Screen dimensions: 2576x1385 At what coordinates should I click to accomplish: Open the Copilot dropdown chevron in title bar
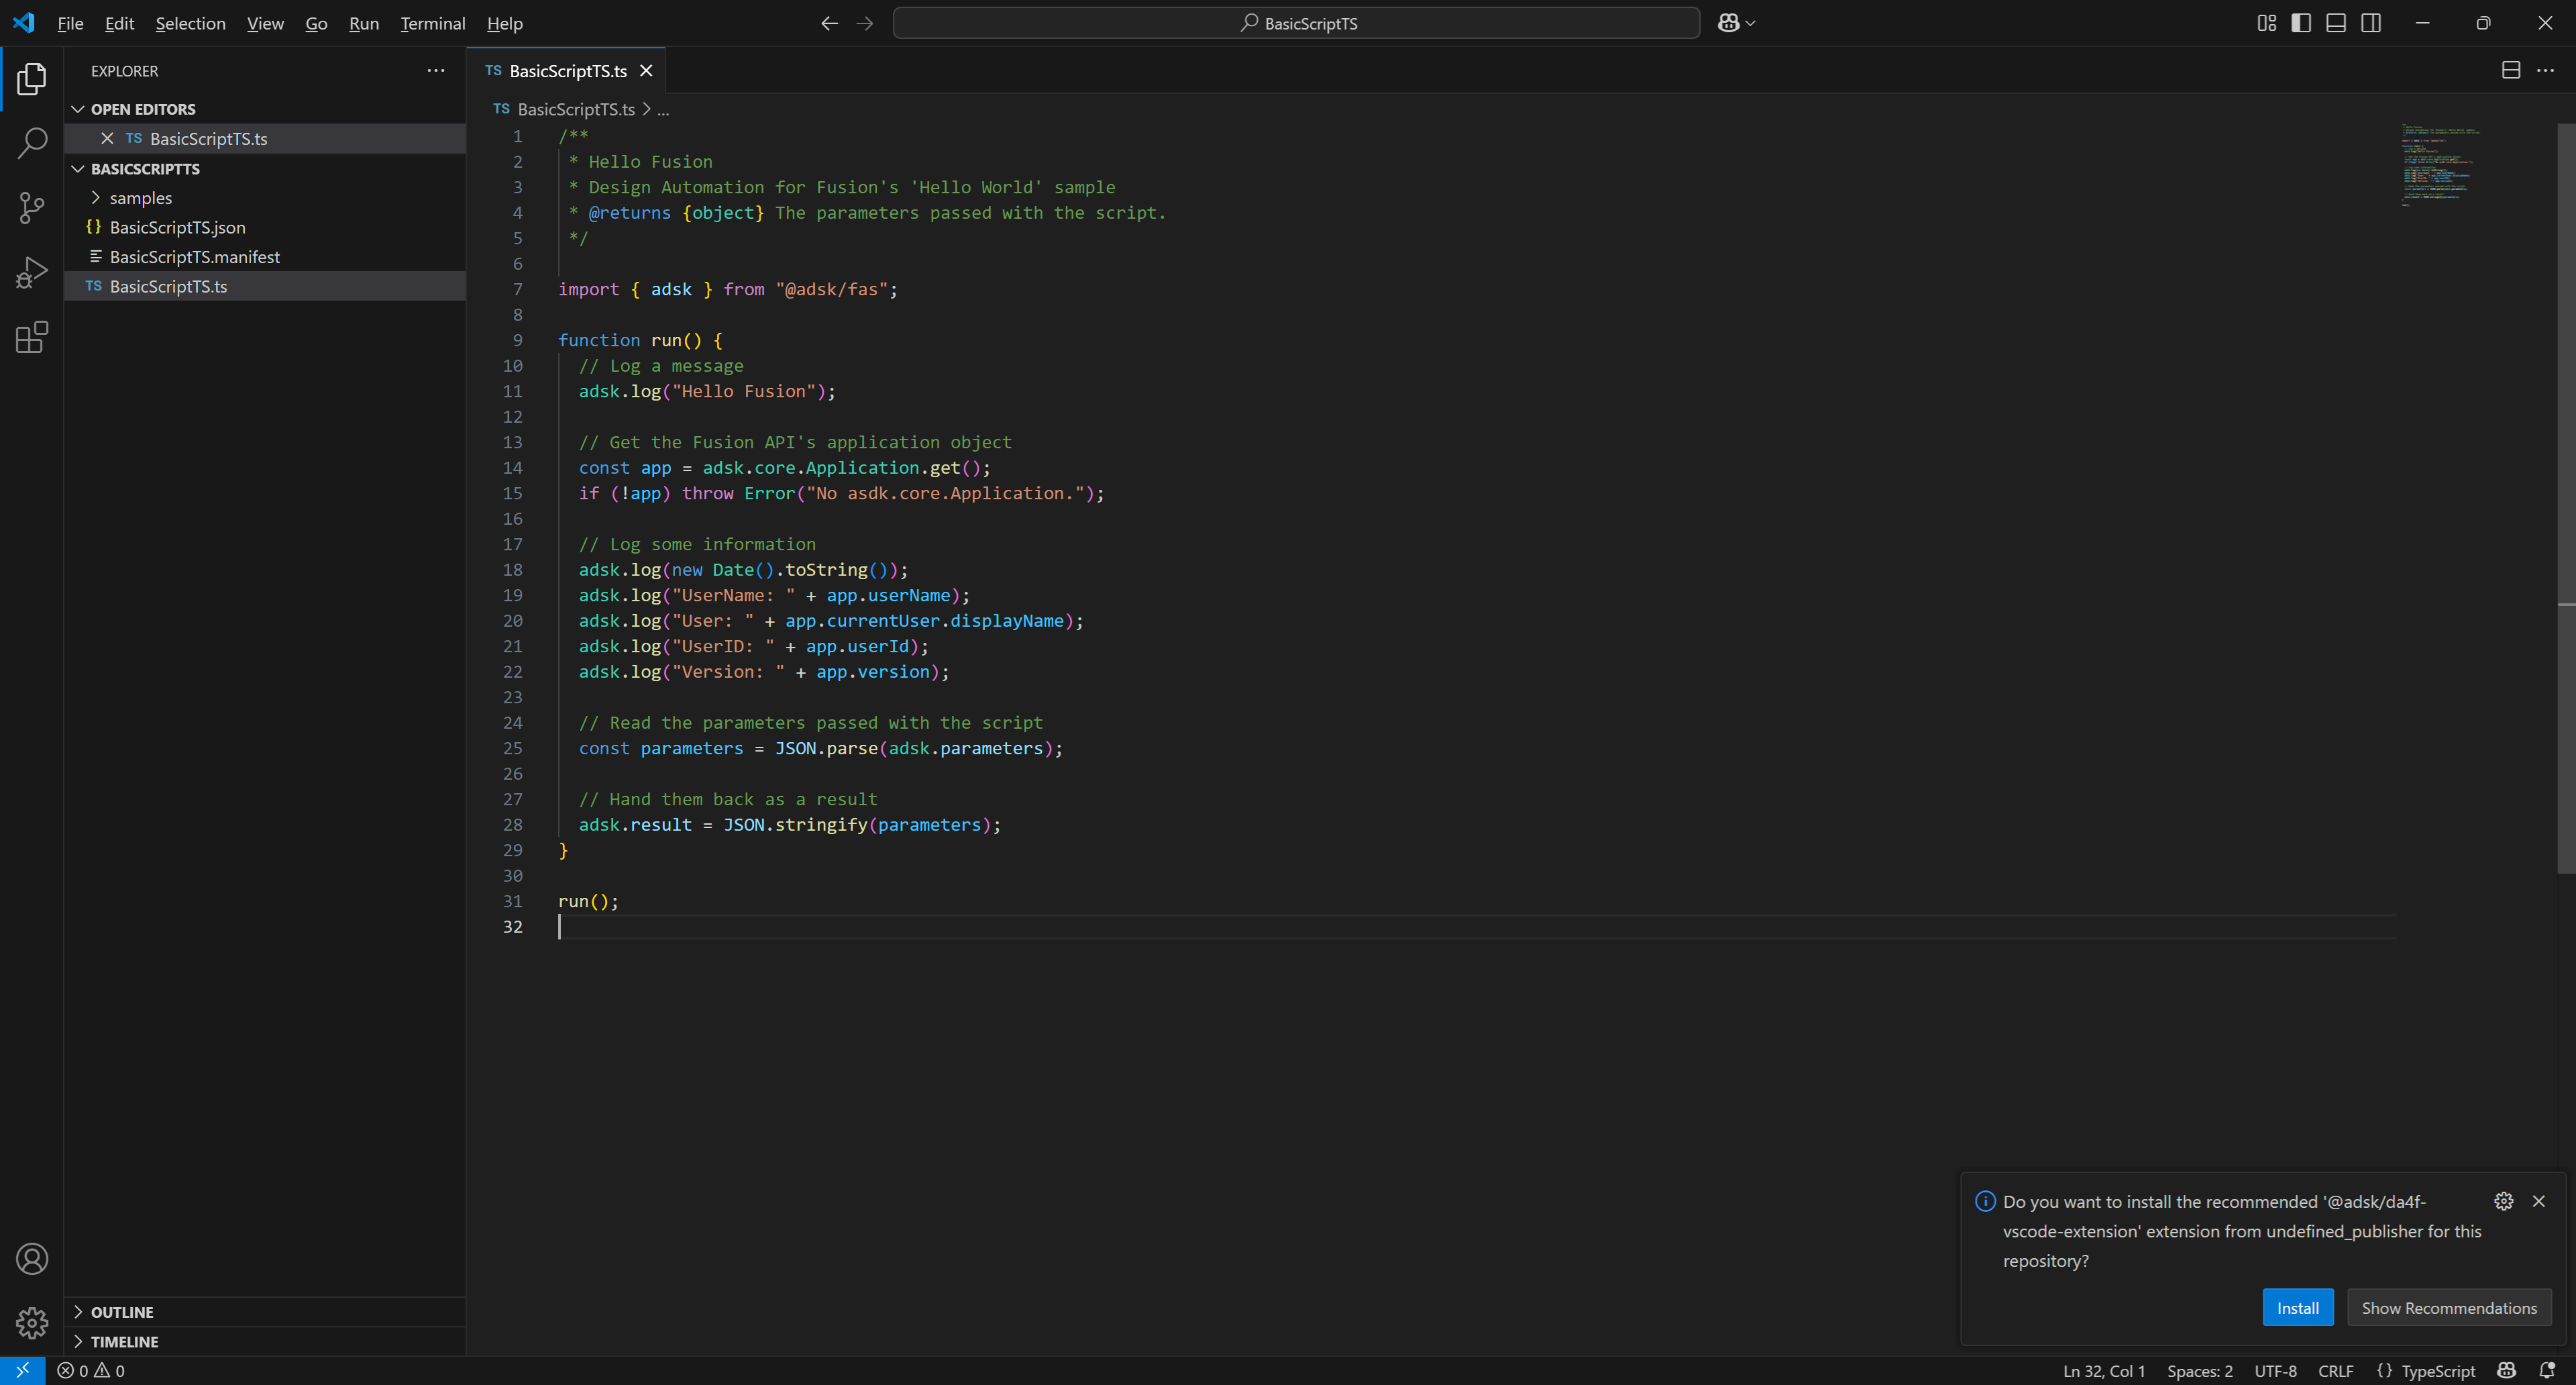(1750, 23)
